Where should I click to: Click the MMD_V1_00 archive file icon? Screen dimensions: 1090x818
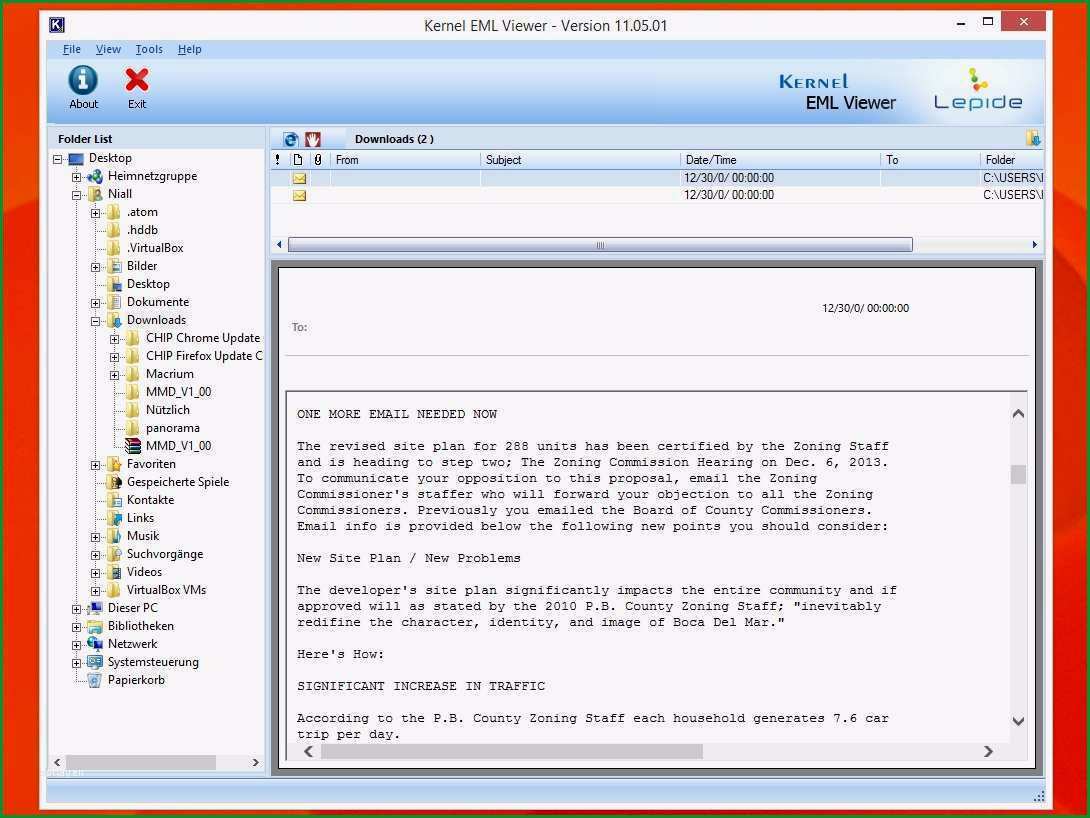click(x=133, y=446)
